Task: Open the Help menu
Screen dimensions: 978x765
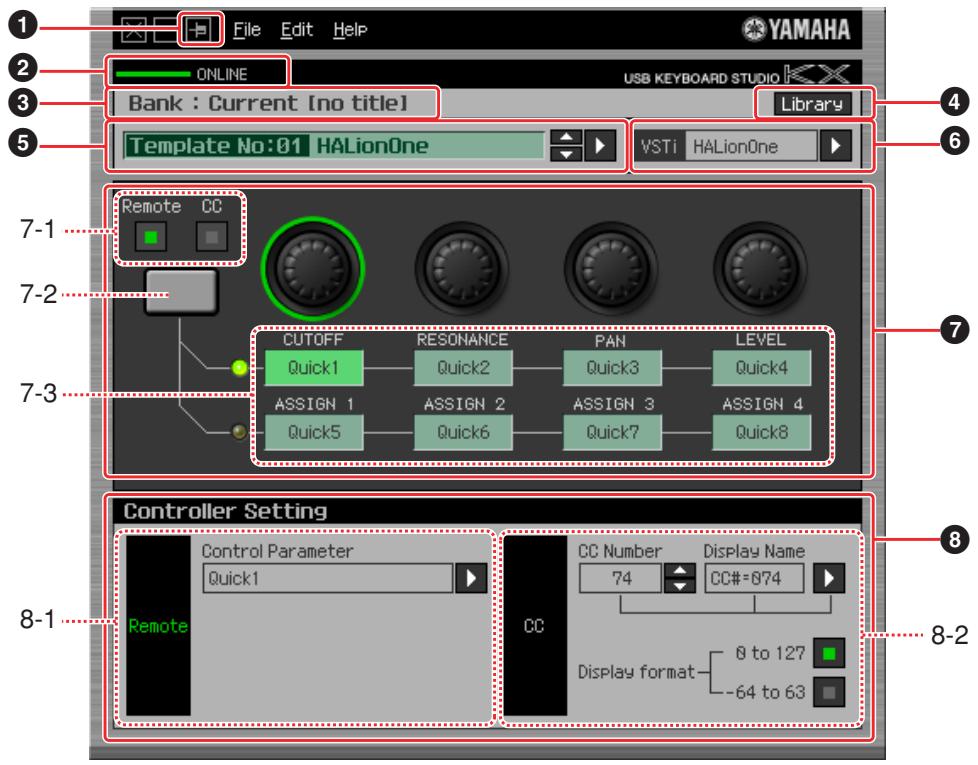Action: tap(350, 29)
